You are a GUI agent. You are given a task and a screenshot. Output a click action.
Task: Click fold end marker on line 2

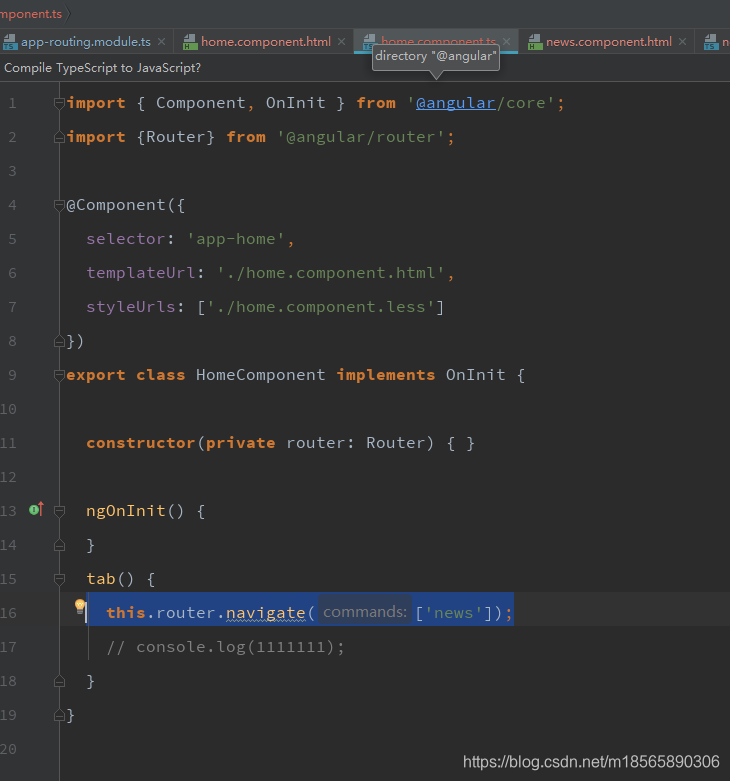[59, 137]
